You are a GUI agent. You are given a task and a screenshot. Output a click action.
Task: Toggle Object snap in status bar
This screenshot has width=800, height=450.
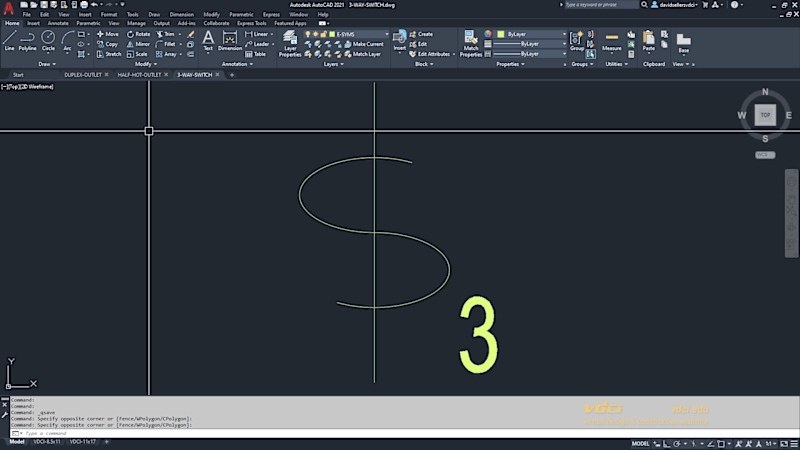(x=721, y=444)
